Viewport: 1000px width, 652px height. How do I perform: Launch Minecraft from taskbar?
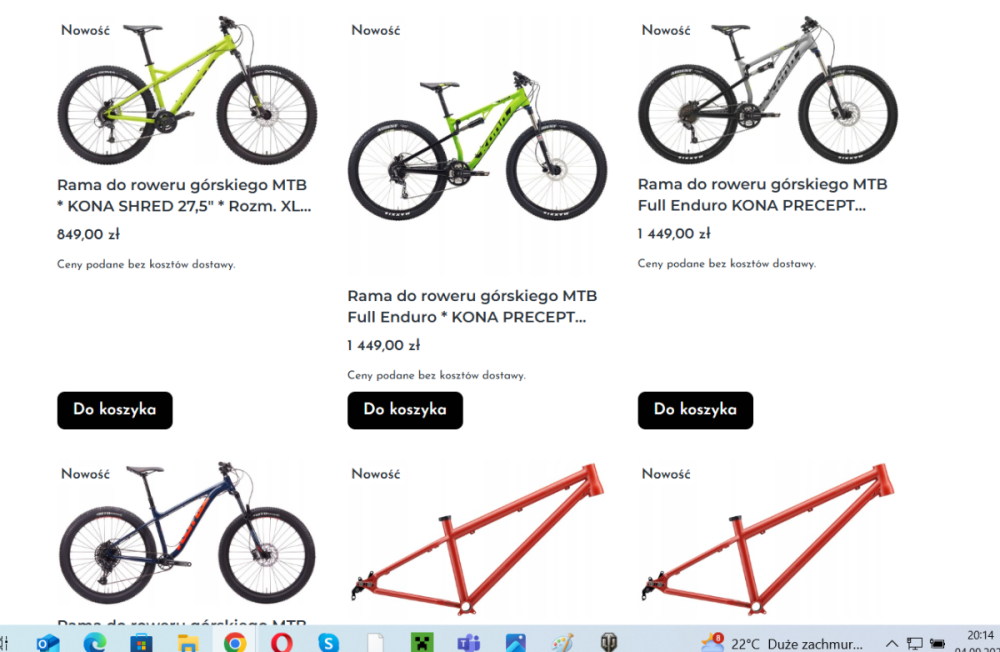422,642
